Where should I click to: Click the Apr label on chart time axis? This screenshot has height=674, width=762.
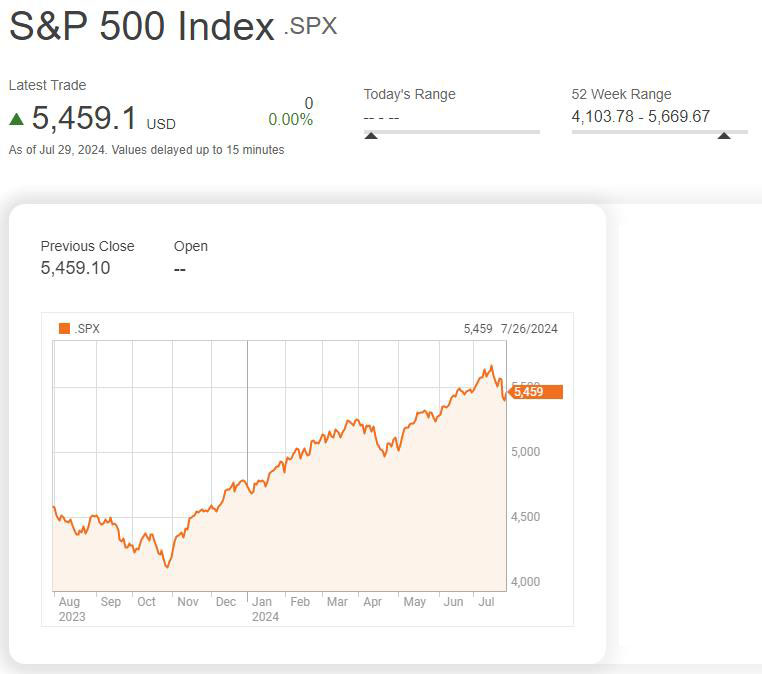pos(373,602)
